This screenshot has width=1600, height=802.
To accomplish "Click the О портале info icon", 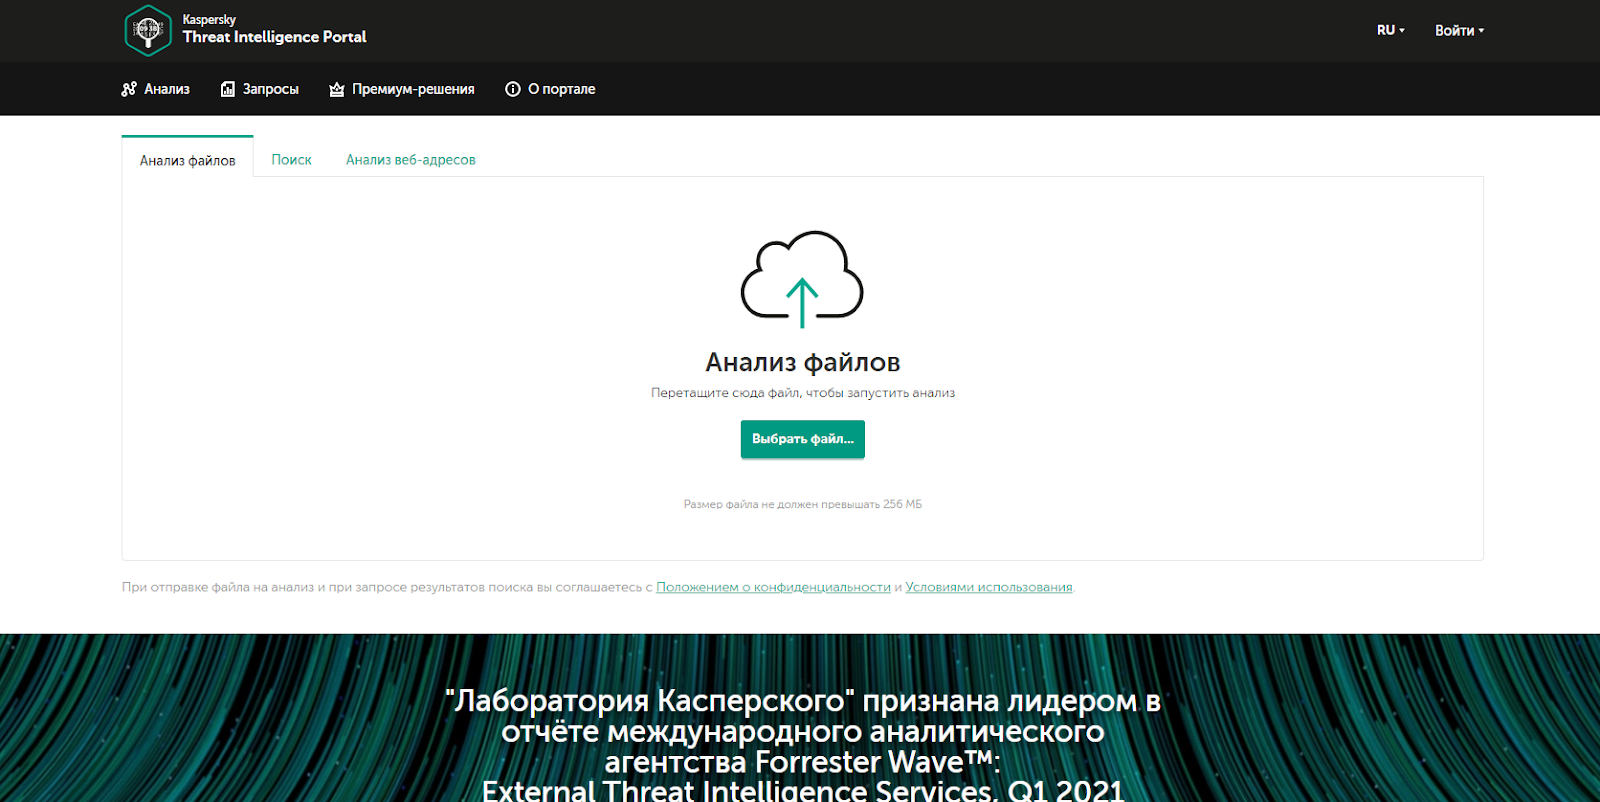I will point(513,89).
